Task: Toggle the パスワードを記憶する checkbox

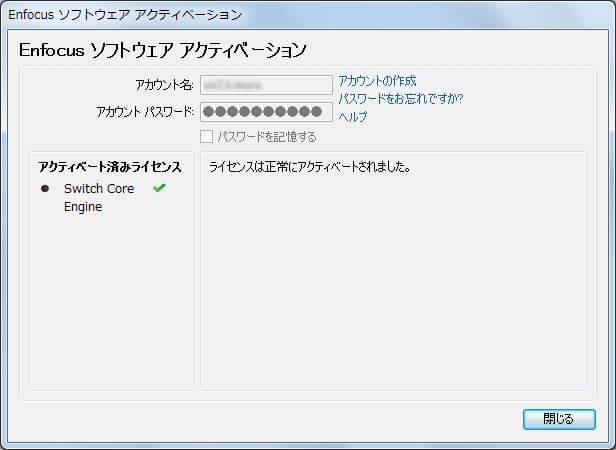Action: (206, 136)
